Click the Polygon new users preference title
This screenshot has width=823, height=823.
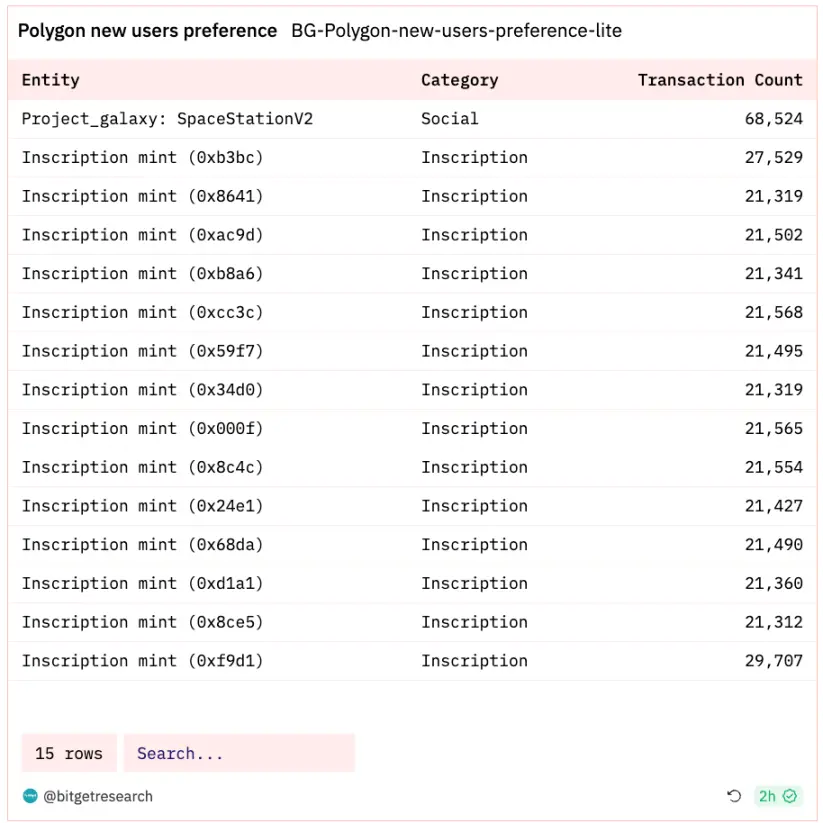(x=148, y=31)
